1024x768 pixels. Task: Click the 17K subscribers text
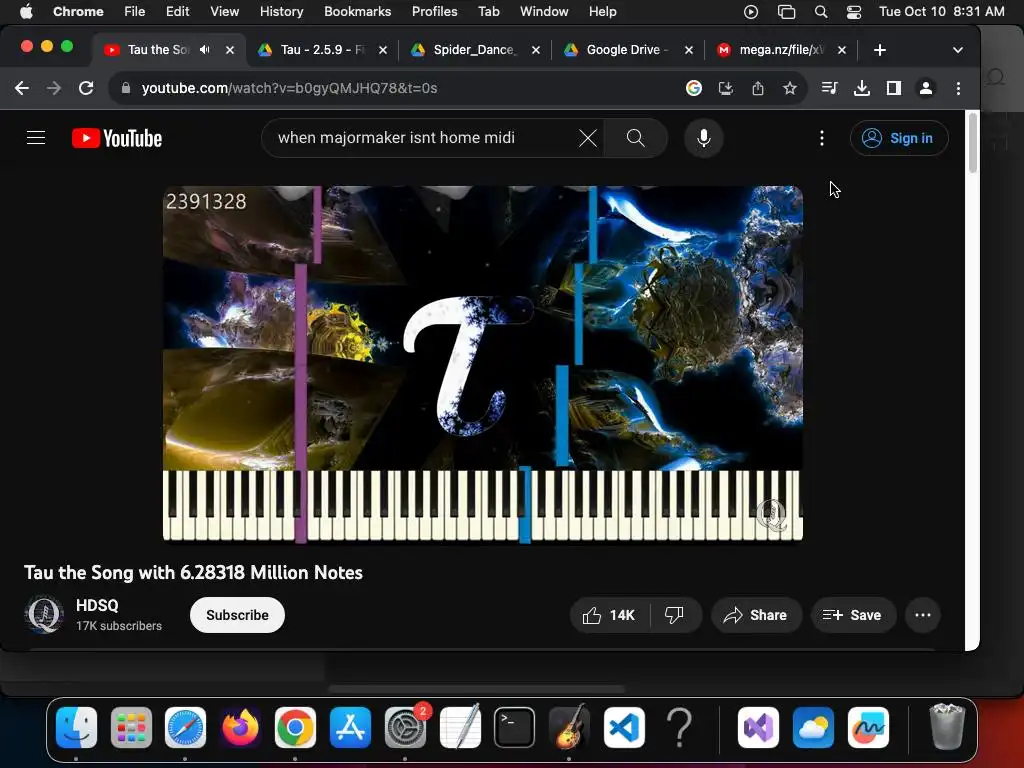point(119,626)
